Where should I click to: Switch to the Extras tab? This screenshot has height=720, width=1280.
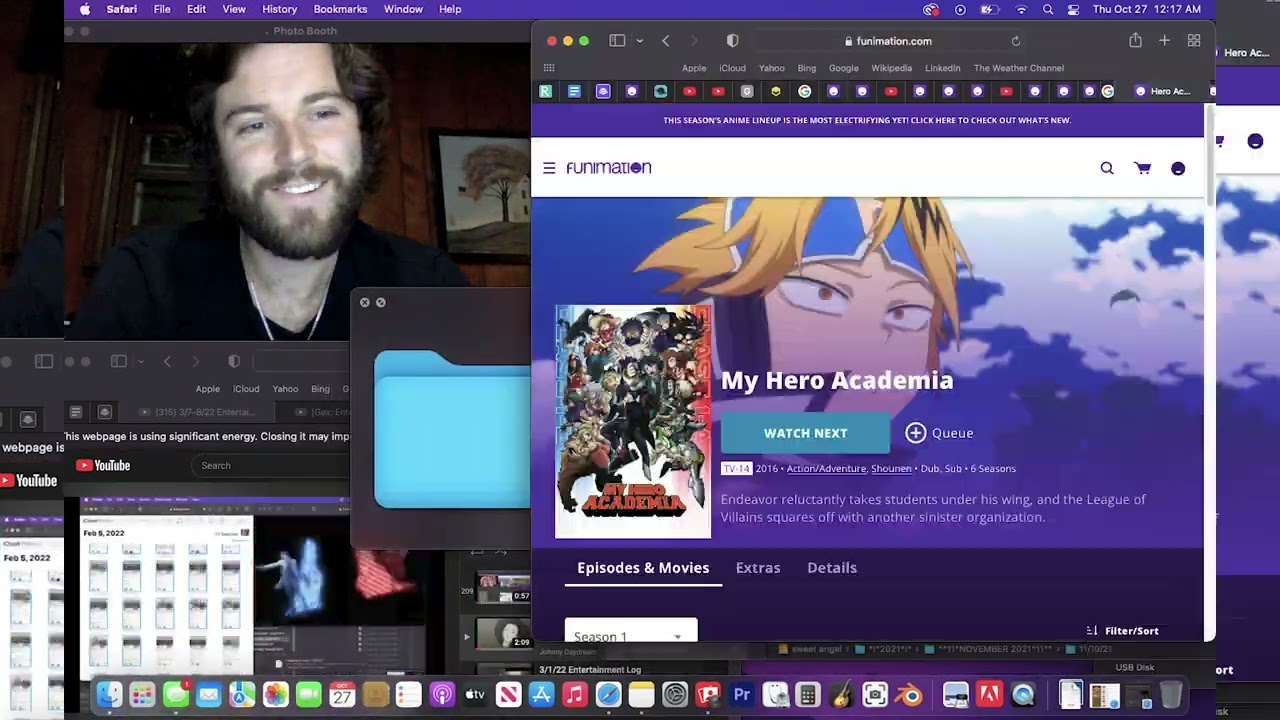[x=758, y=568]
